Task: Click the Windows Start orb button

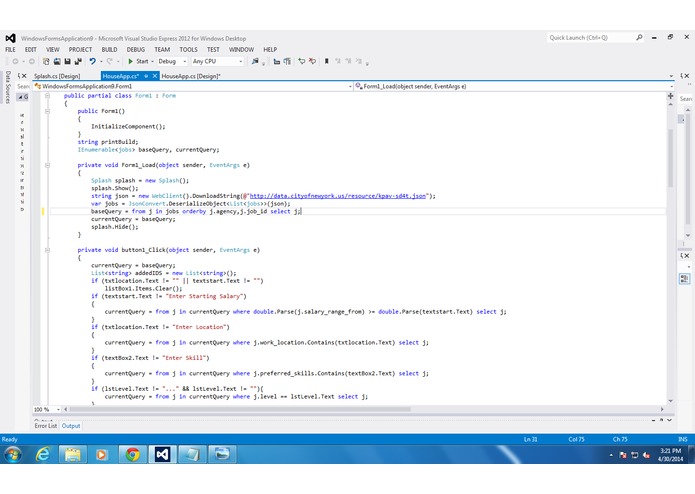Action: tap(13, 455)
